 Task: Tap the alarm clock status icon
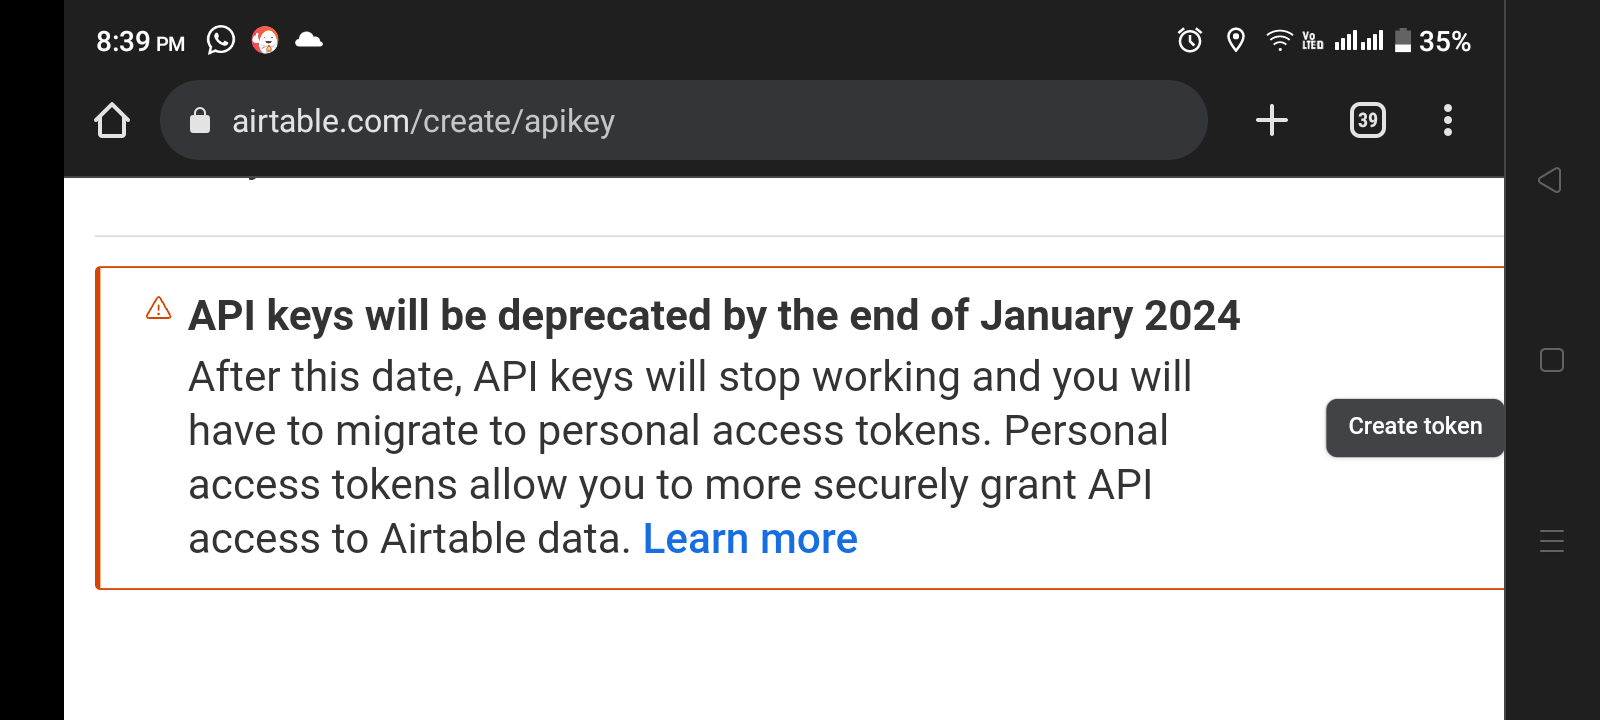(1189, 40)
